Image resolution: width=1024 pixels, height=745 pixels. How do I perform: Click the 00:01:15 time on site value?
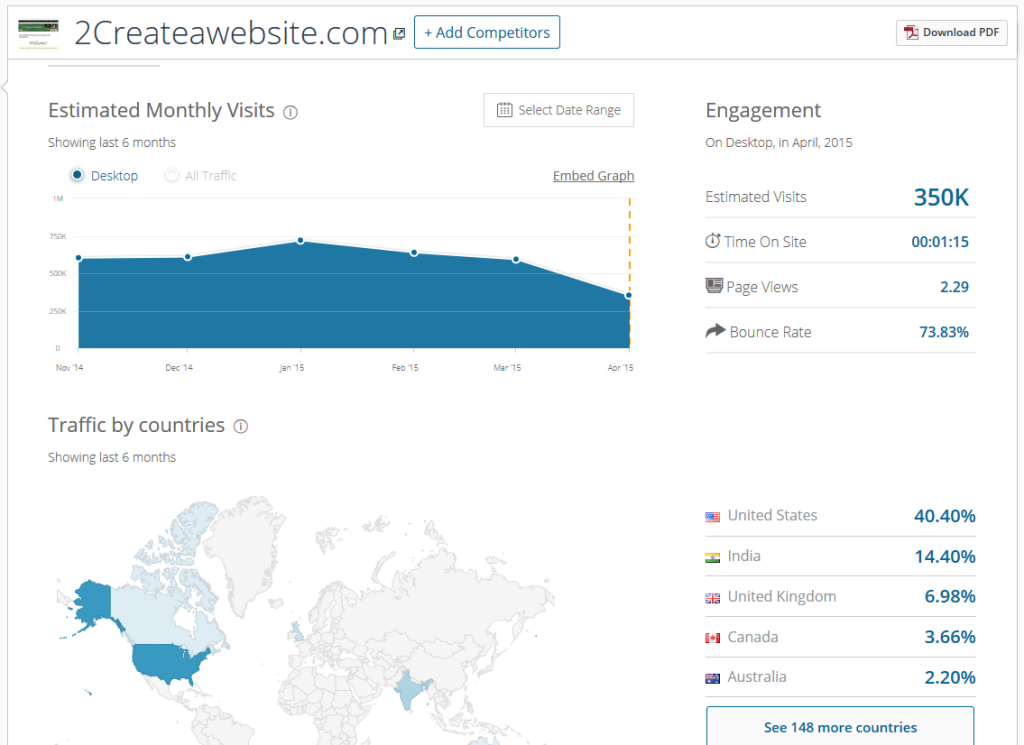pyautogui.click(x=940, y=242)
